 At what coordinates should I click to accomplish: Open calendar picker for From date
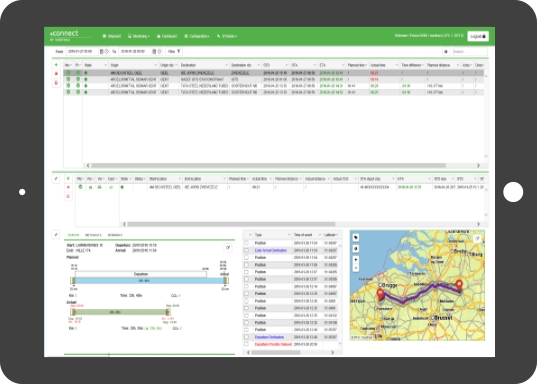click(x=101, y=51)
